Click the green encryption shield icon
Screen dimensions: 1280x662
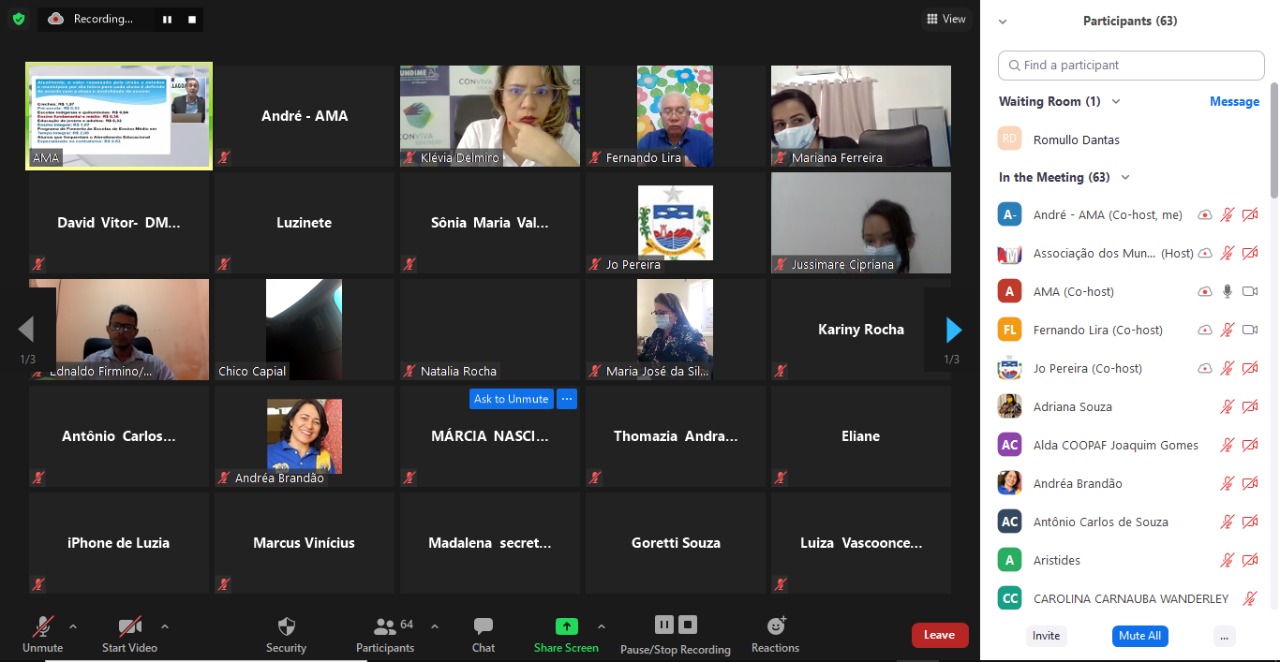click(18, 19)
